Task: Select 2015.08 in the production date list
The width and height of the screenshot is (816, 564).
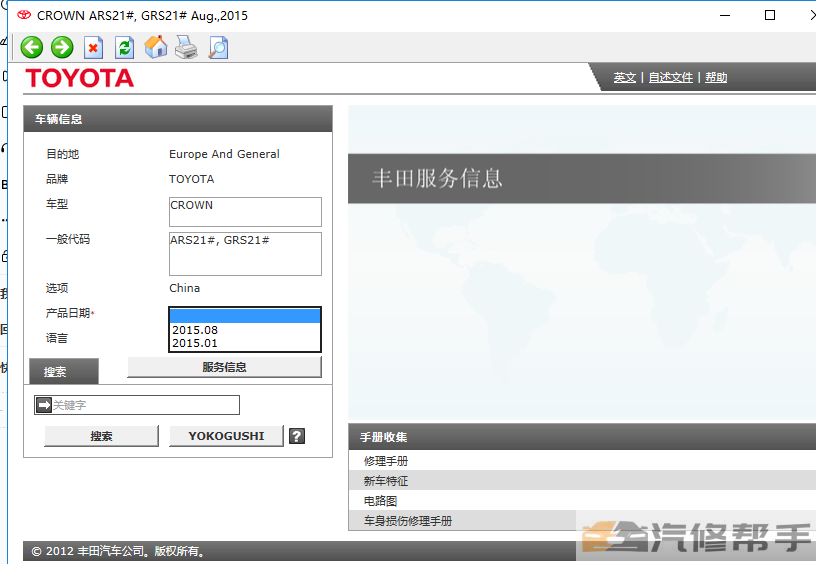Action: 245,330
